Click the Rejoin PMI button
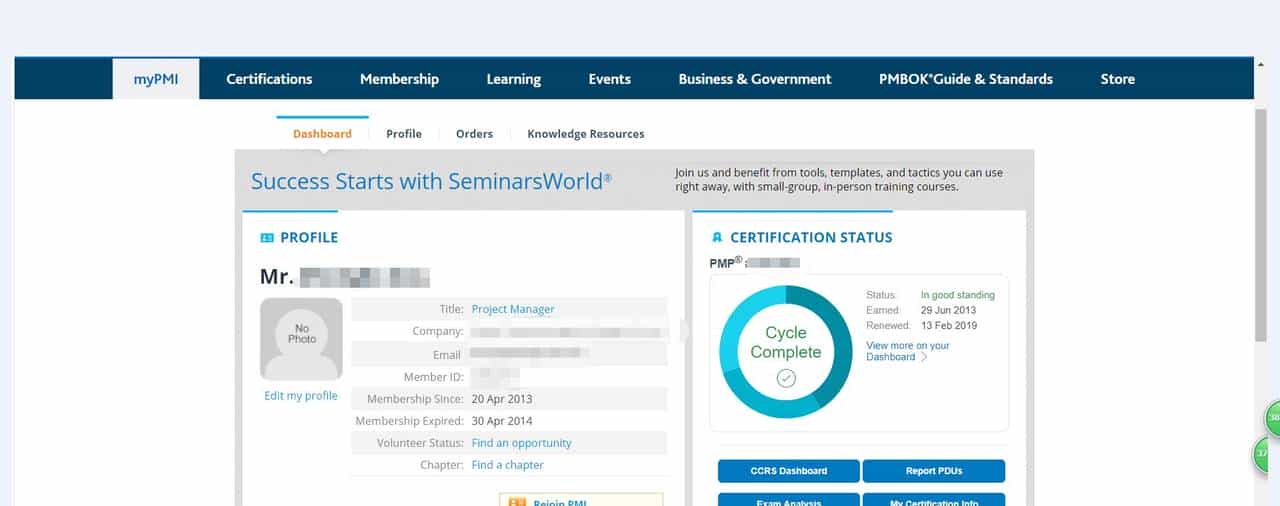This screenshot has height=506, width=1280. (581, 499)
